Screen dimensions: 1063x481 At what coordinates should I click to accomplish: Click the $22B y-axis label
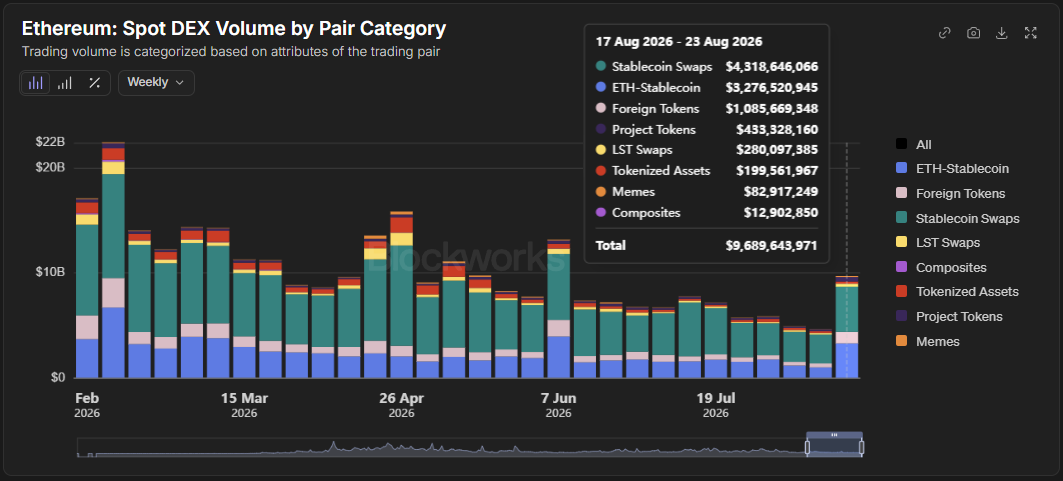(x=50, y=142)
